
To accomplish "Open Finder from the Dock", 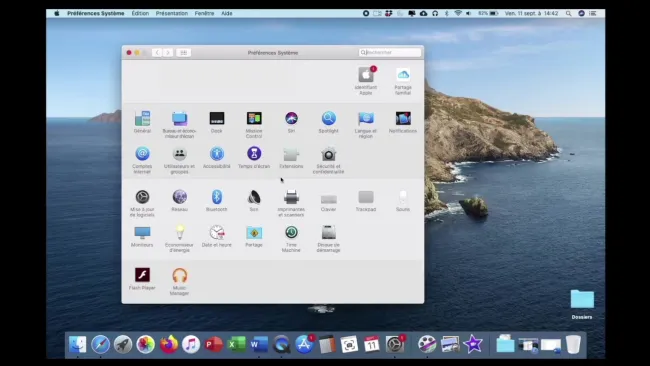I will (78, 344).
